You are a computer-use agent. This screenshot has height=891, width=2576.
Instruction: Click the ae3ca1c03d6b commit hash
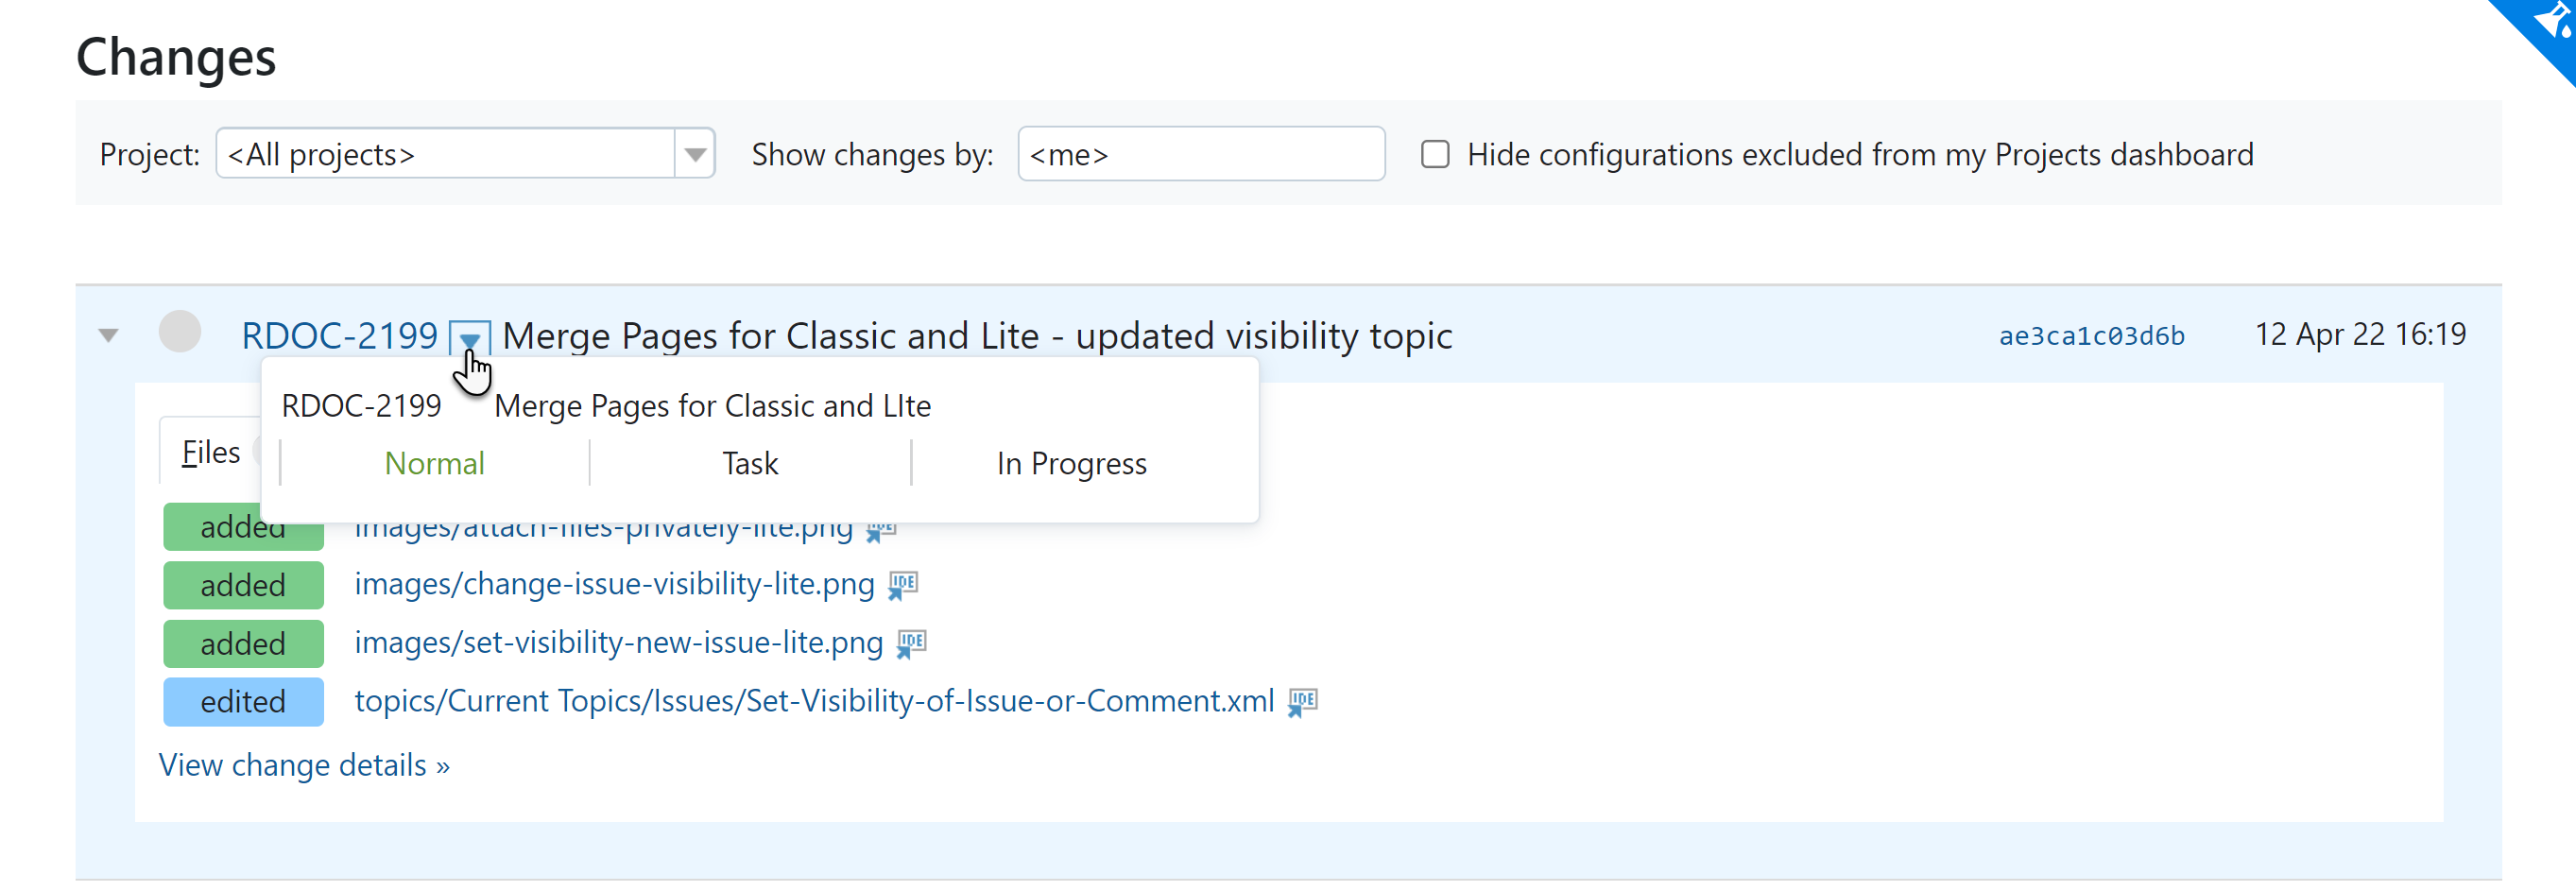[x=2091, y=335]
